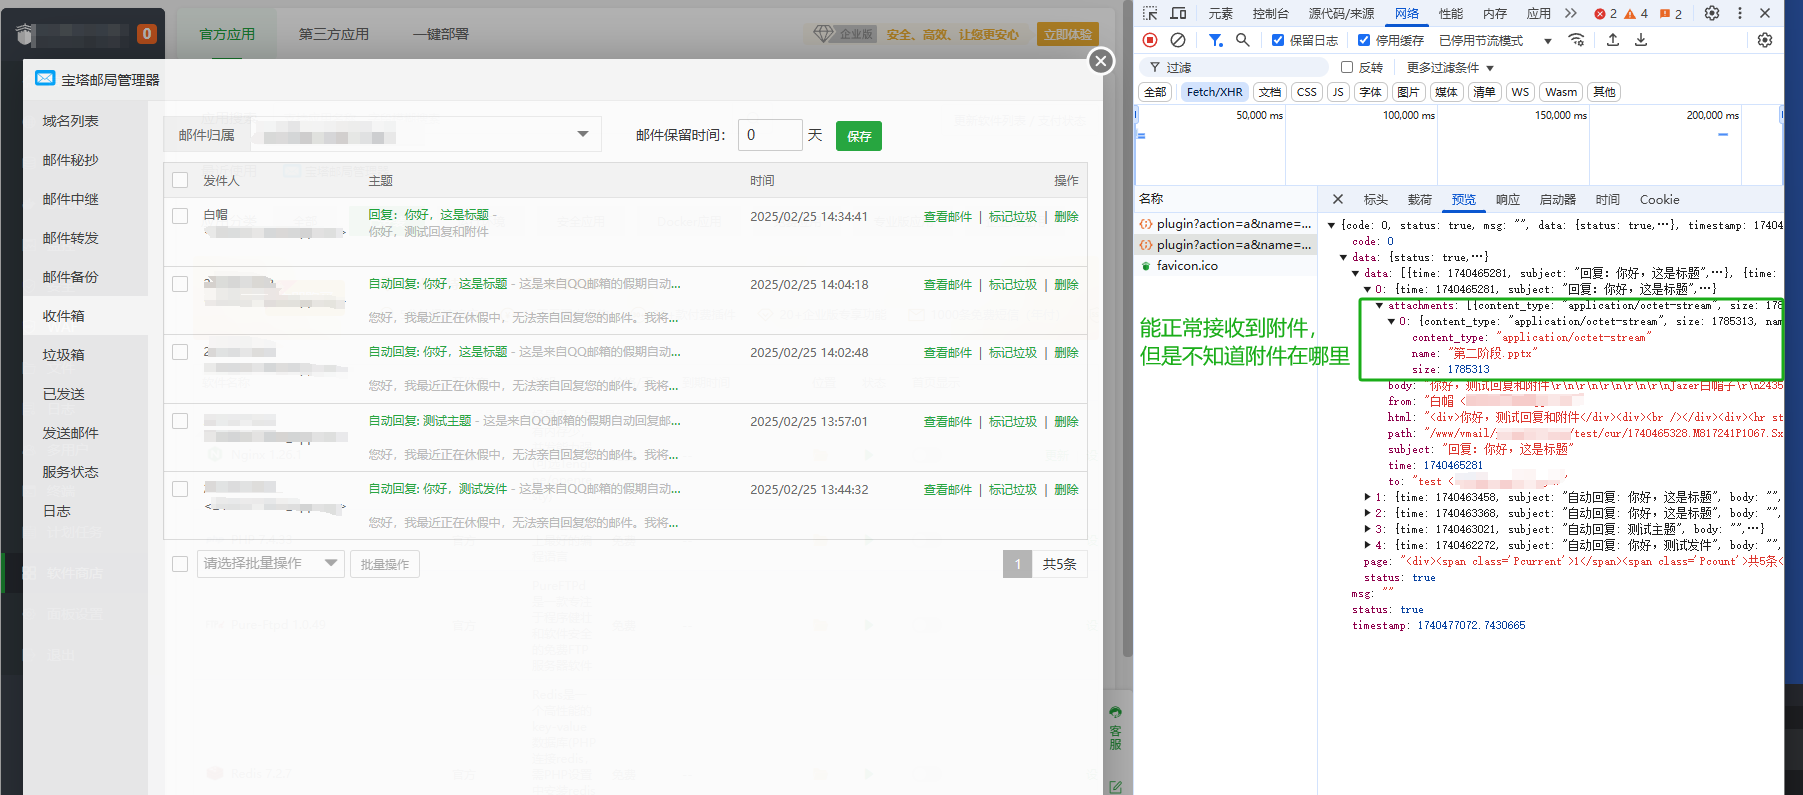Toggle 保留日志 preserve log checkbox
This screenshot has height=795, width=1803.
tap(1278, 40)
